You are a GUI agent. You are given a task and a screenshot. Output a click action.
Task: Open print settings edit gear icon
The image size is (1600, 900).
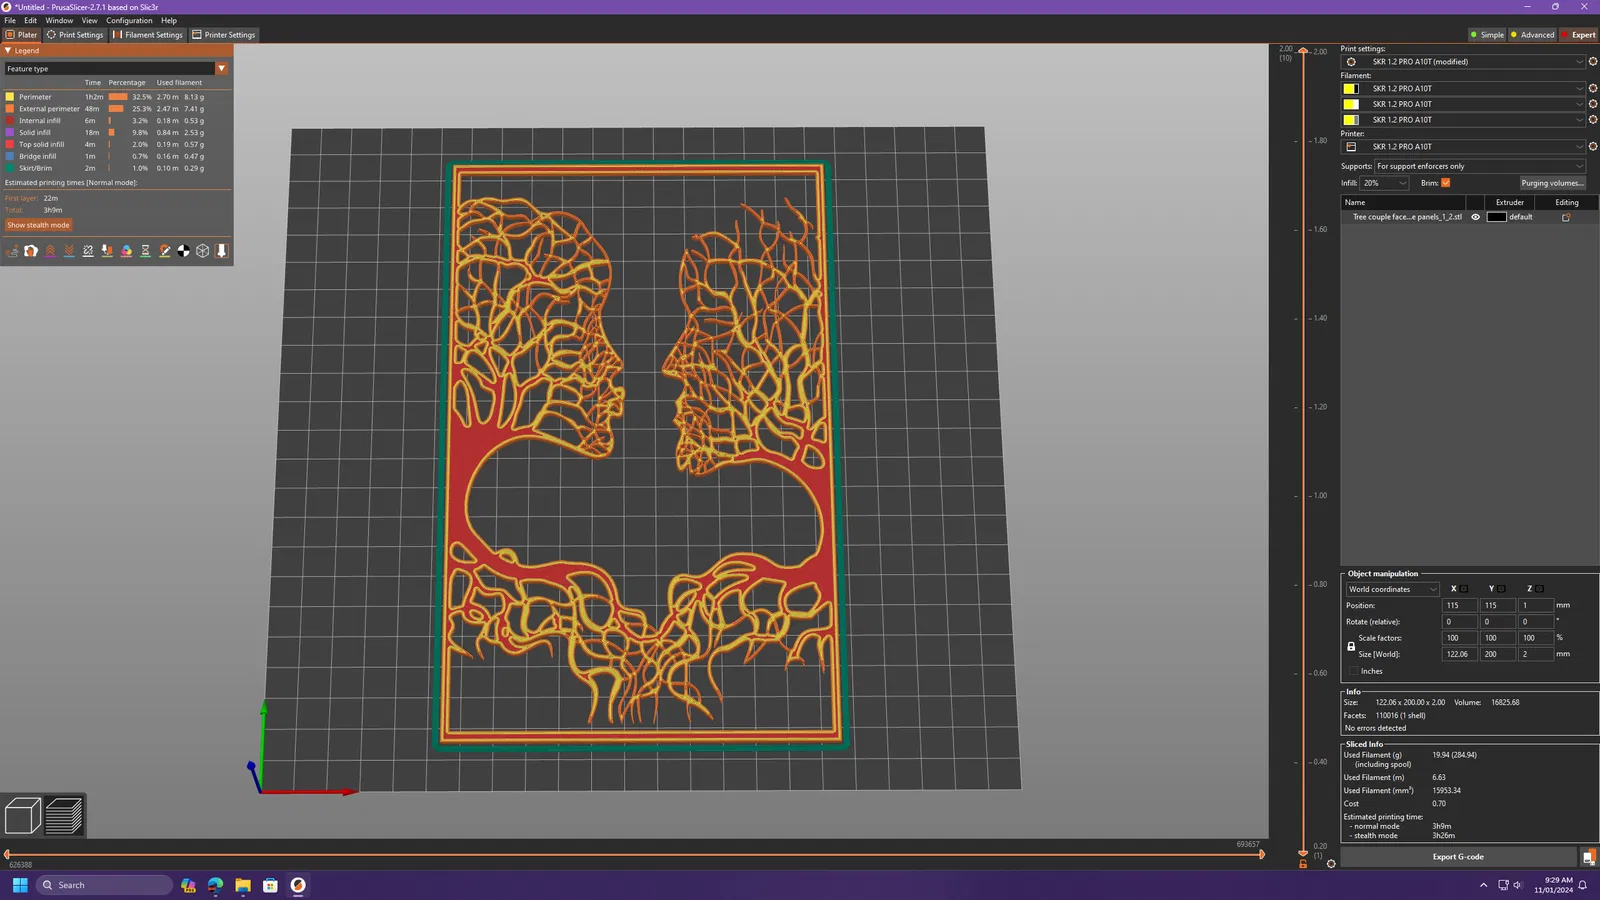click(x=1593, y=62)
